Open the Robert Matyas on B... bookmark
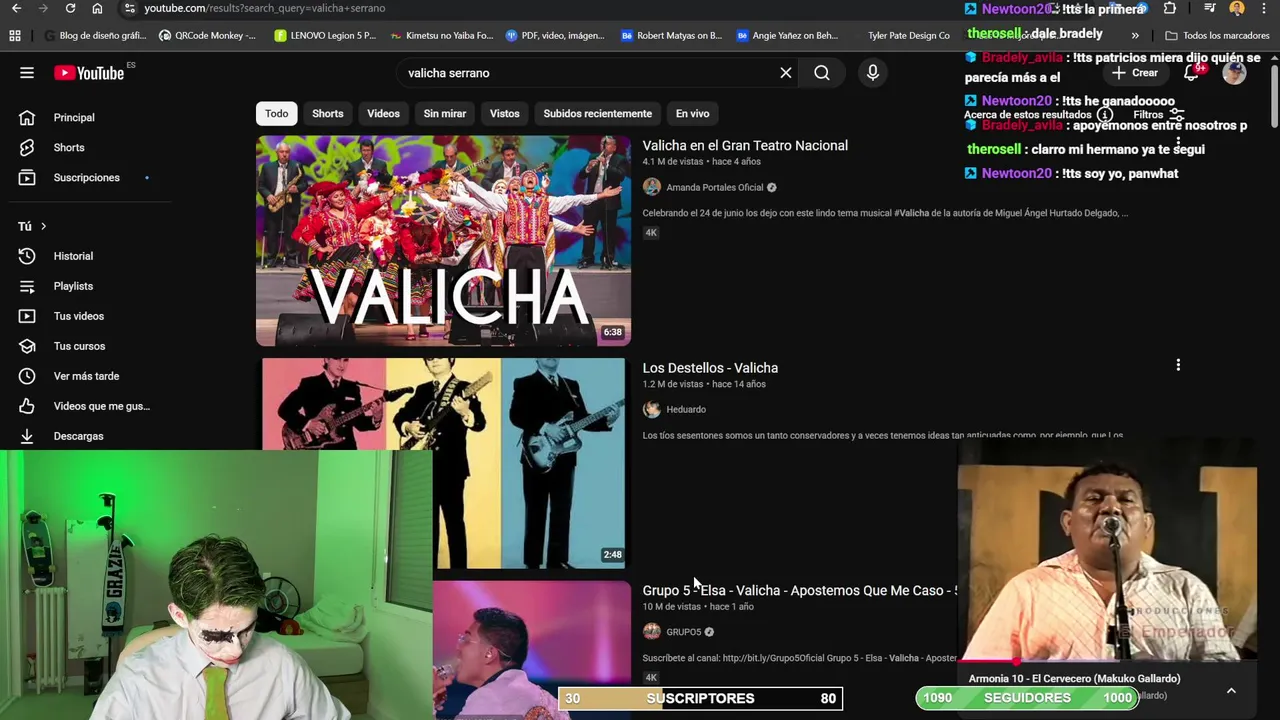This screenshot has height=720, width=1280. coord(671,36)
